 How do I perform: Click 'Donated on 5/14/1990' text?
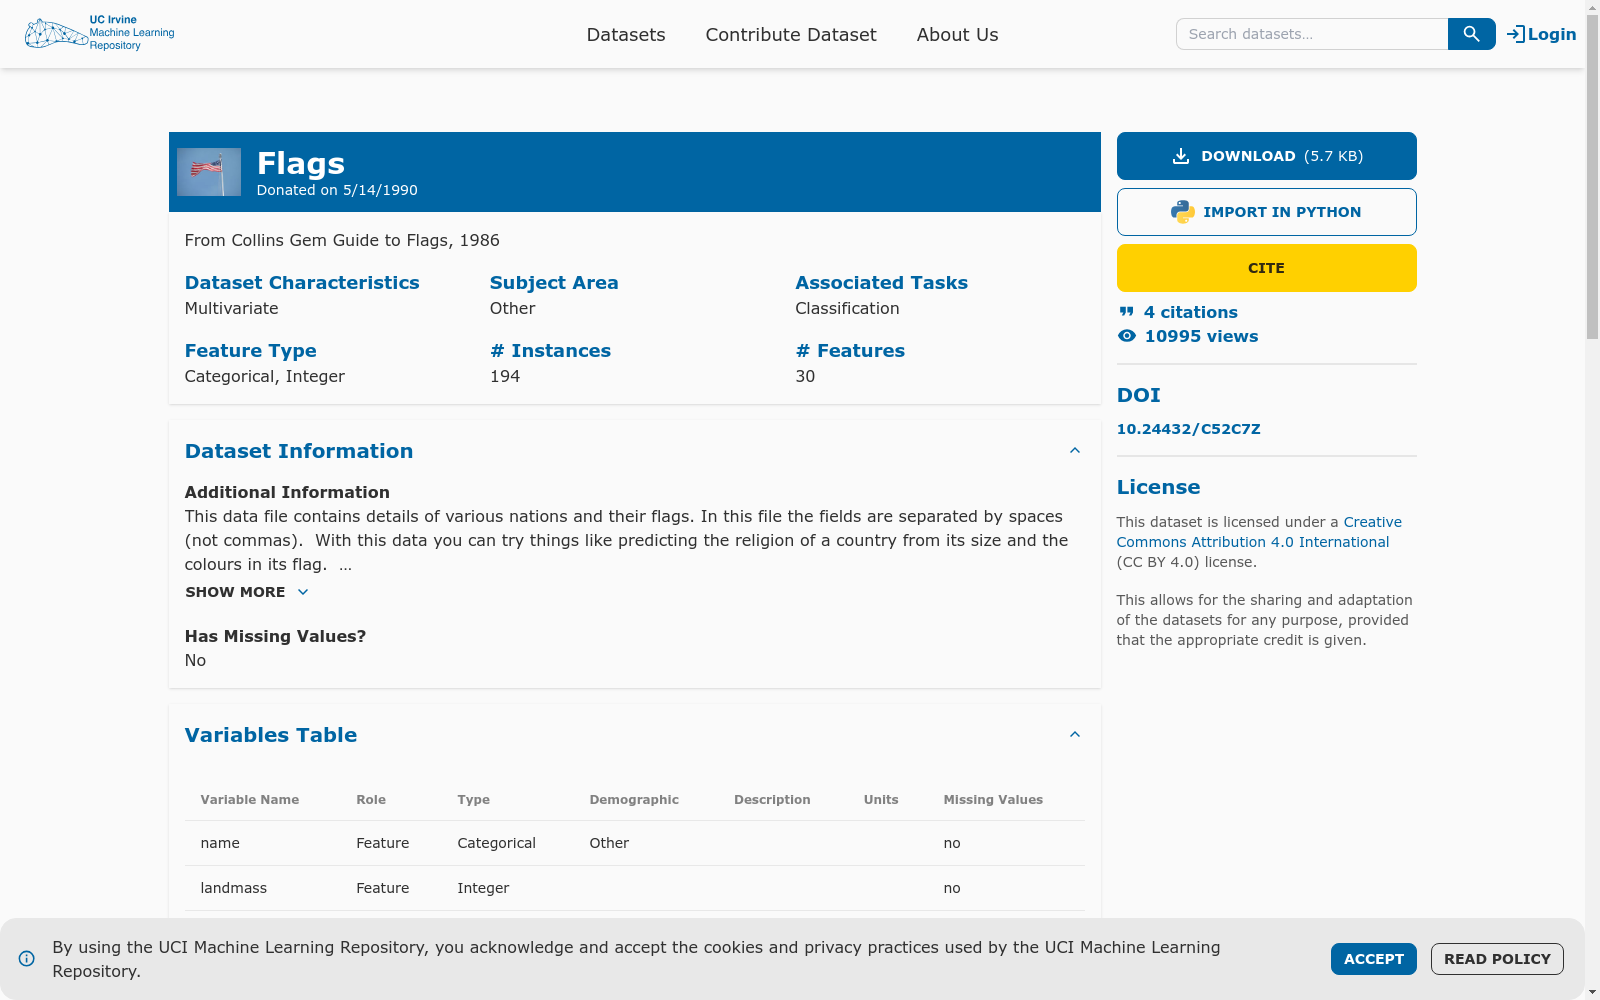click(x=337, y=190)
